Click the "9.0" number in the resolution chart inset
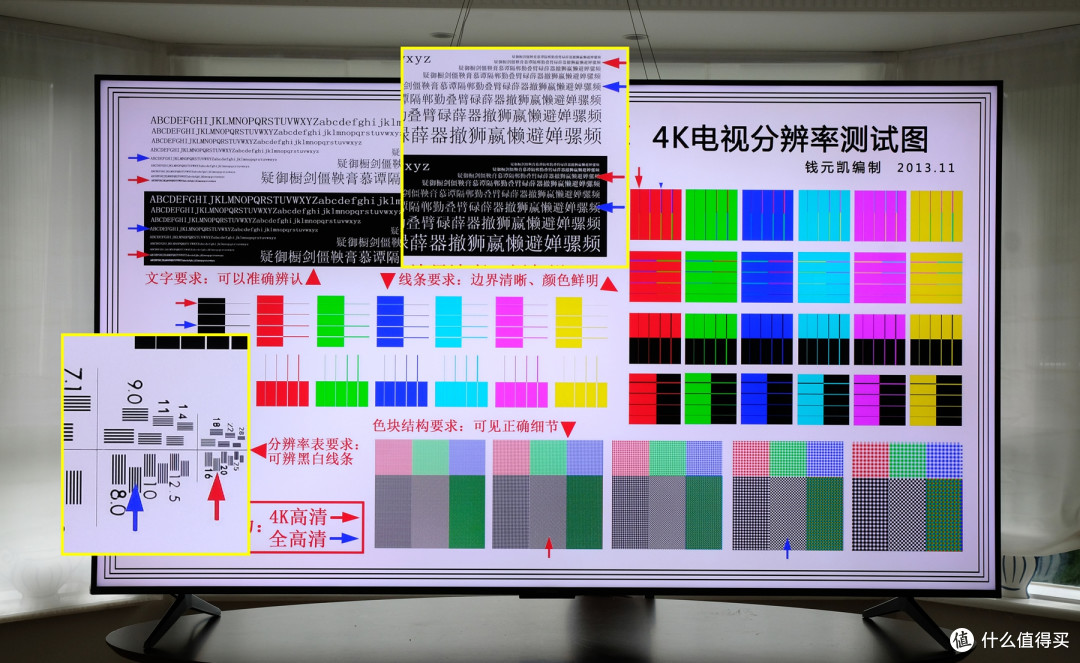 click(x=134, y=392)
